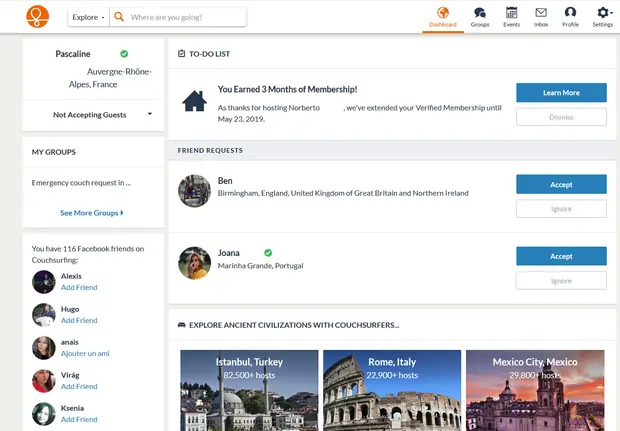Dismiss the membership notification

[561, 117]
